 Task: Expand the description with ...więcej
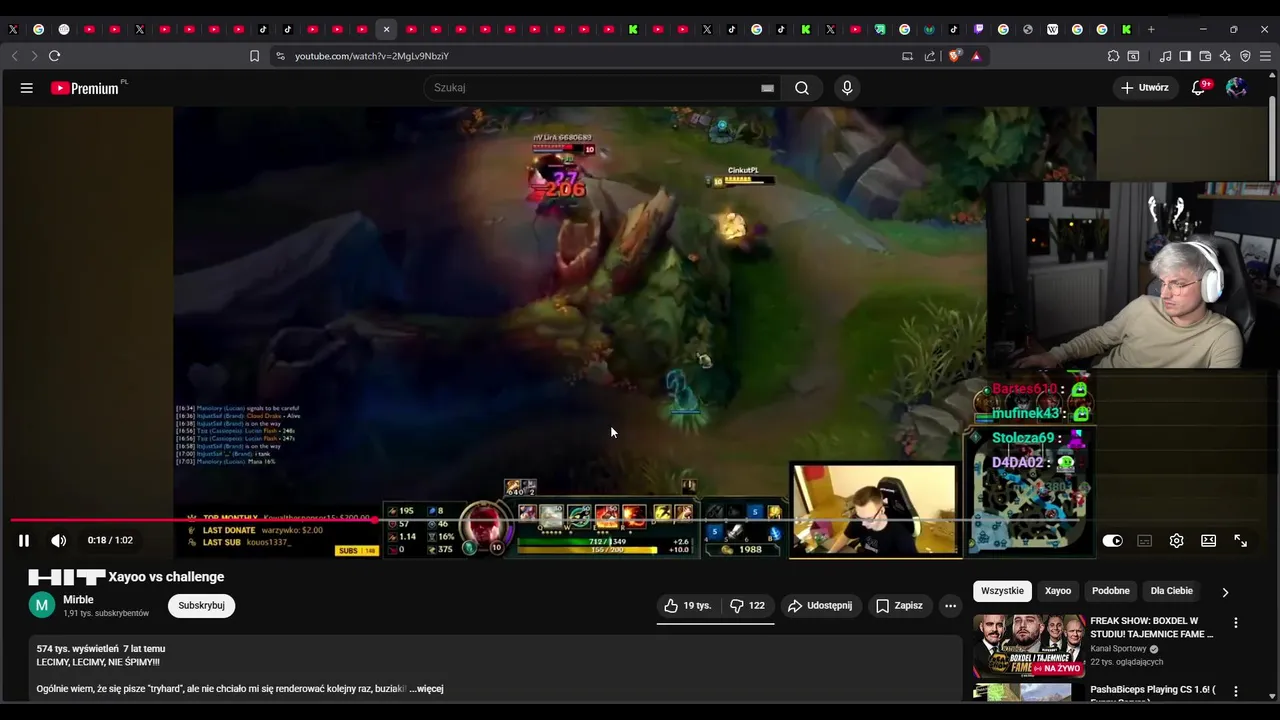pyautogui.click(x=426, y=688)
